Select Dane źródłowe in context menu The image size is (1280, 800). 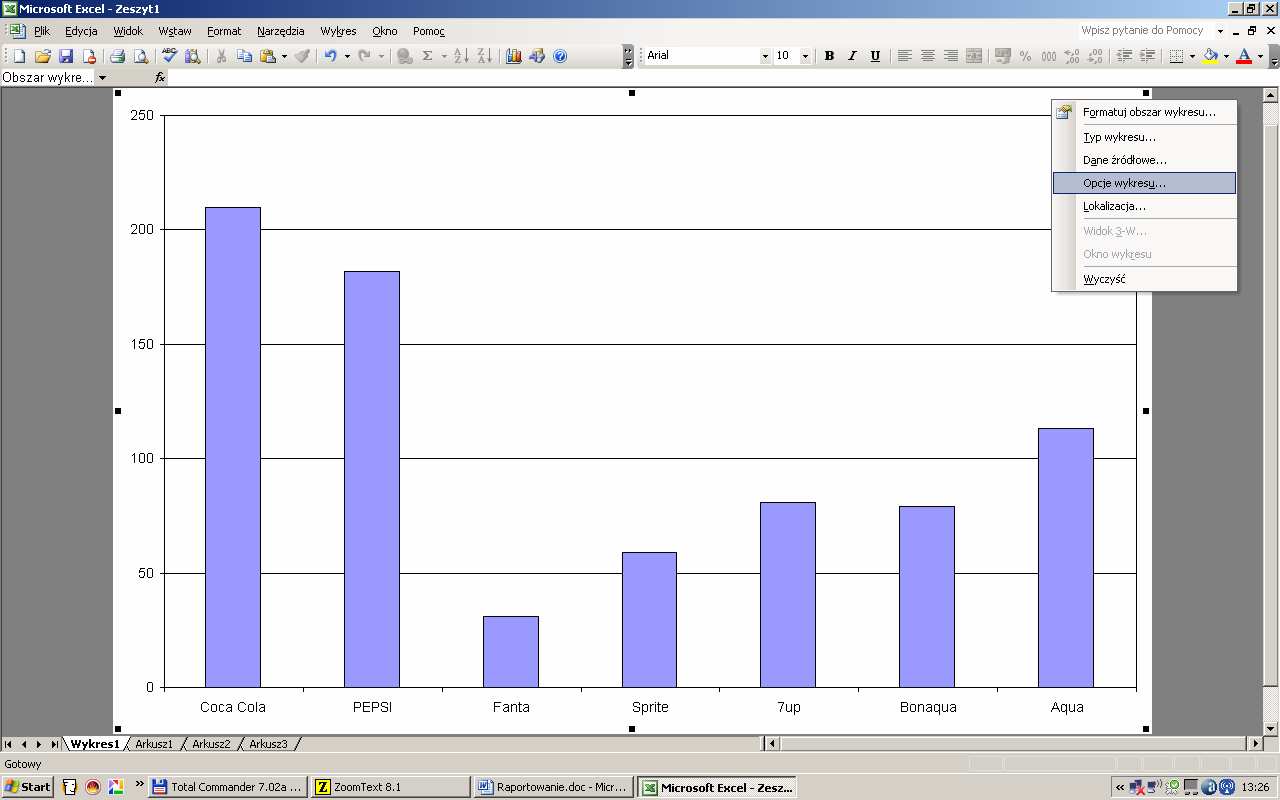pyautogui.click(x=1144, y=160)
